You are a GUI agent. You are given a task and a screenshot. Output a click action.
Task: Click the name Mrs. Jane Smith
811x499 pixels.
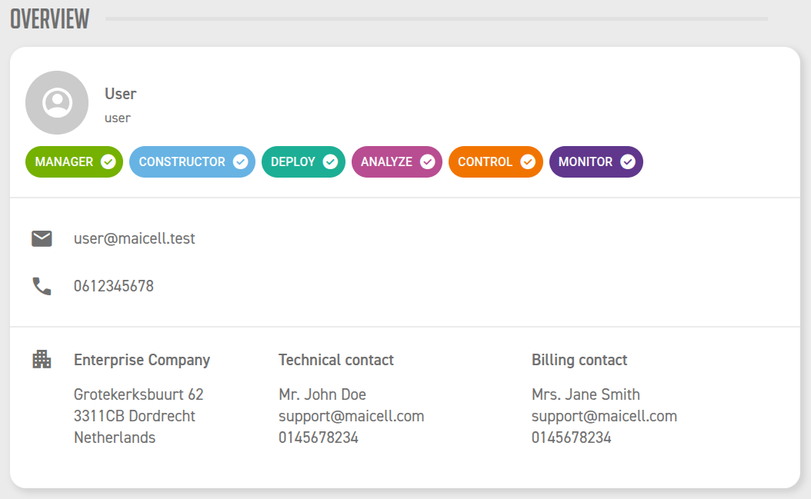[585, 395]
